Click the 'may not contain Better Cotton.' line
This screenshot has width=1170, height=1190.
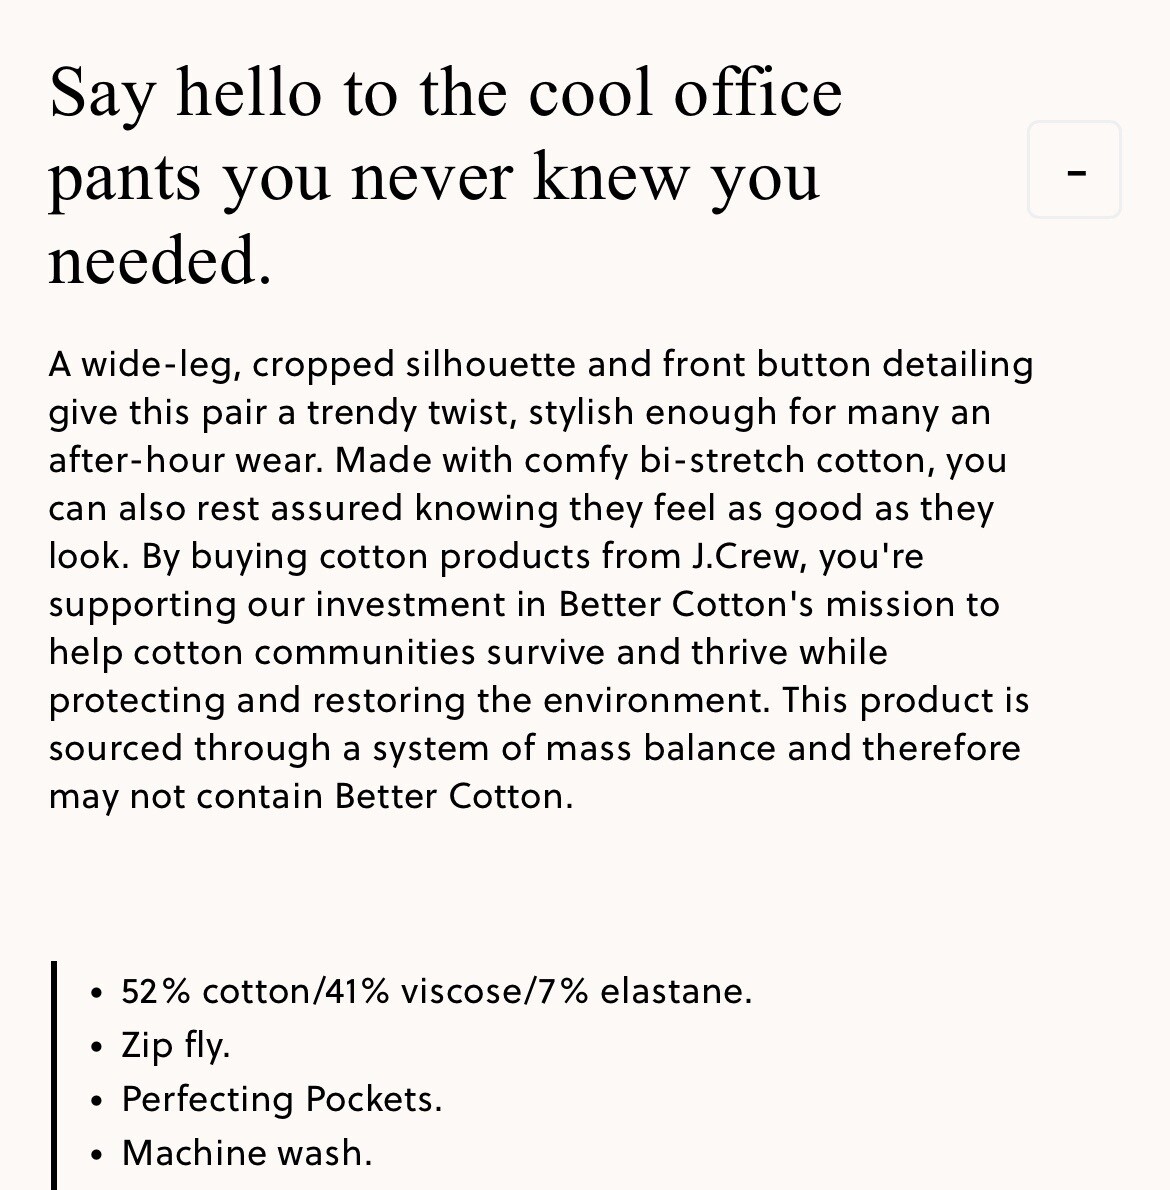coord(311,796)
